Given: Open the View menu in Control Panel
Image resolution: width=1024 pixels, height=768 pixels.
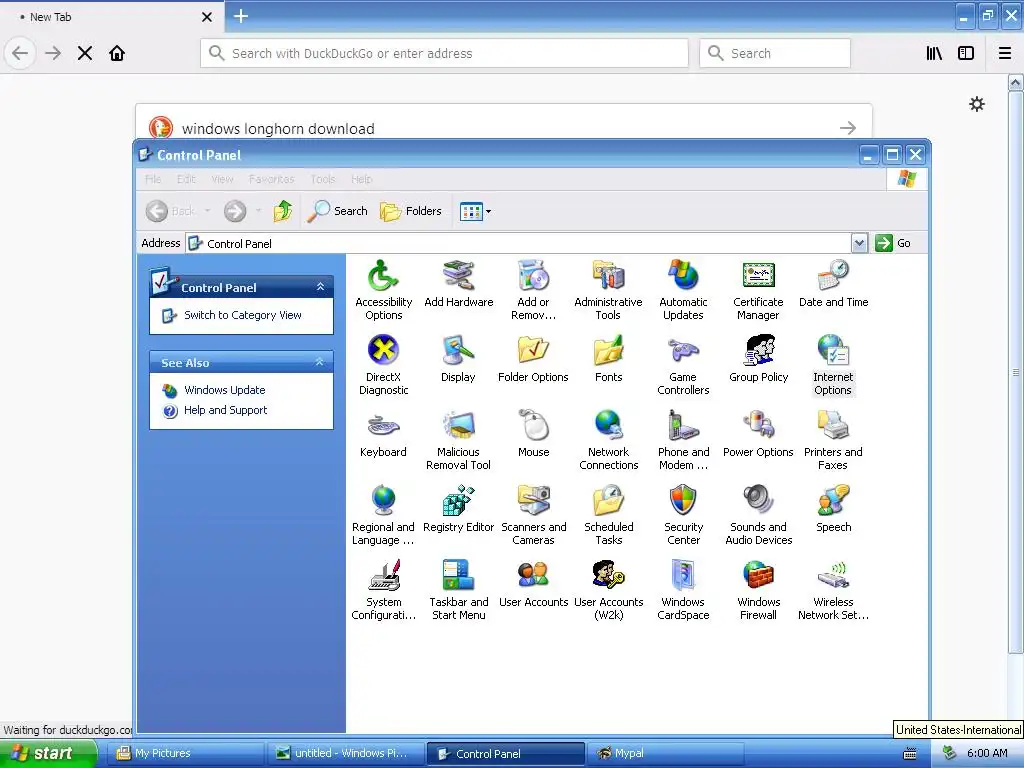Looking at the screenshot, I should pyautogui.click(x=222, y=179).
